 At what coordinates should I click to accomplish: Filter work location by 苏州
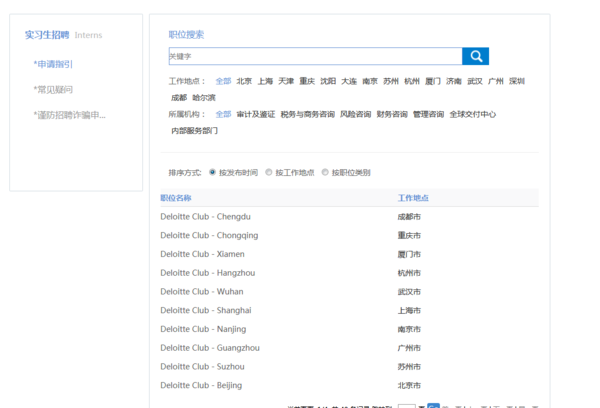coord(391,81)
